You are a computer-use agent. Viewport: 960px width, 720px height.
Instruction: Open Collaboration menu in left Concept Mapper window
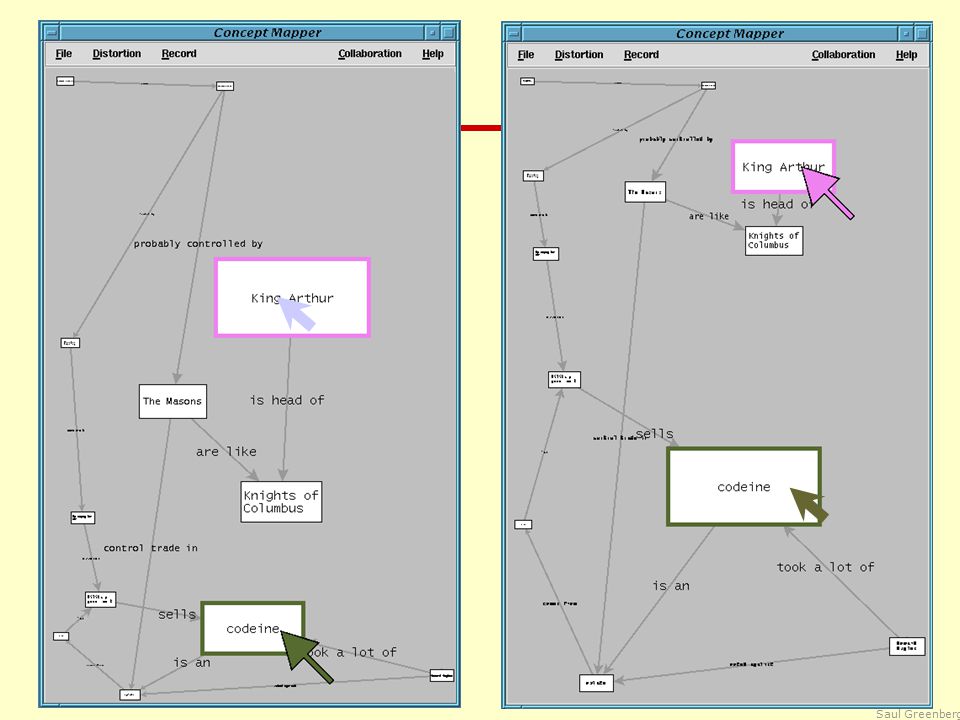tap(370, 54)
